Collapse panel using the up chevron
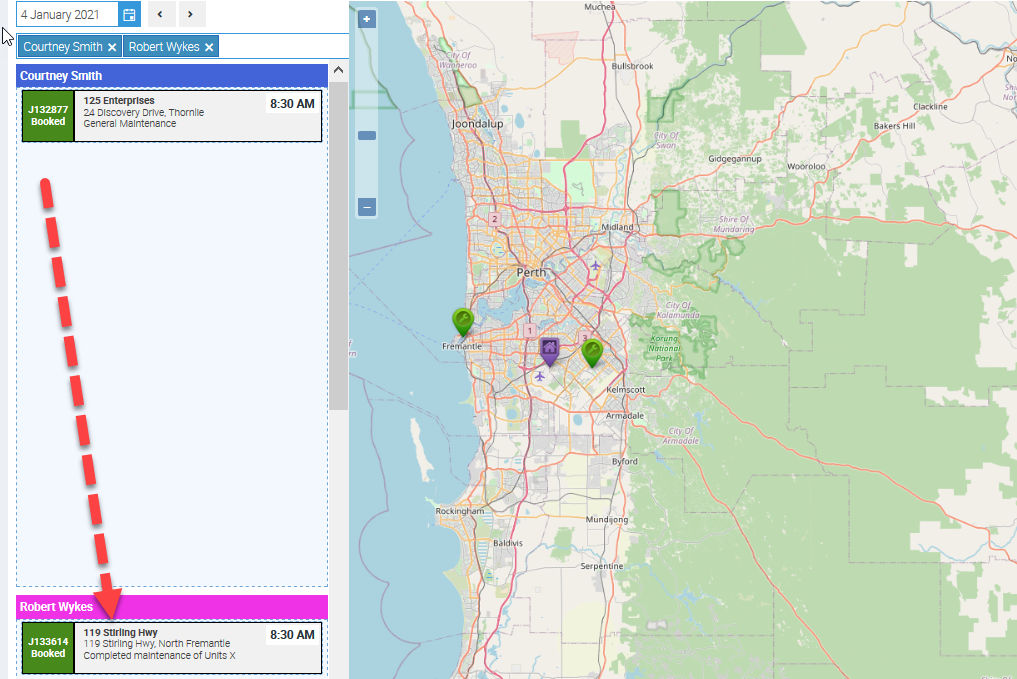1017x679 pixels. [x=338, y=71]
